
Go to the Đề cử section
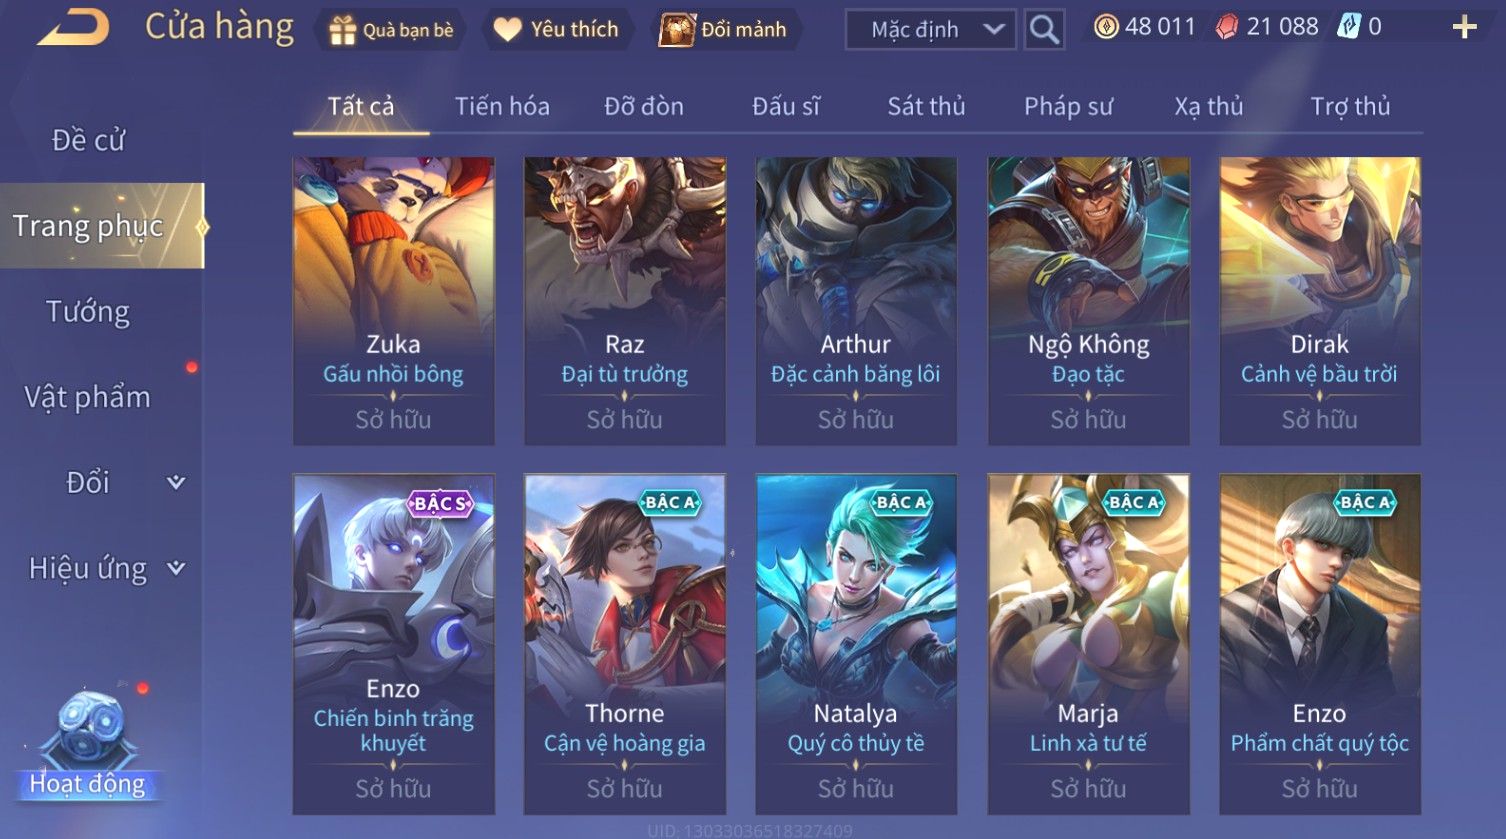88,140
